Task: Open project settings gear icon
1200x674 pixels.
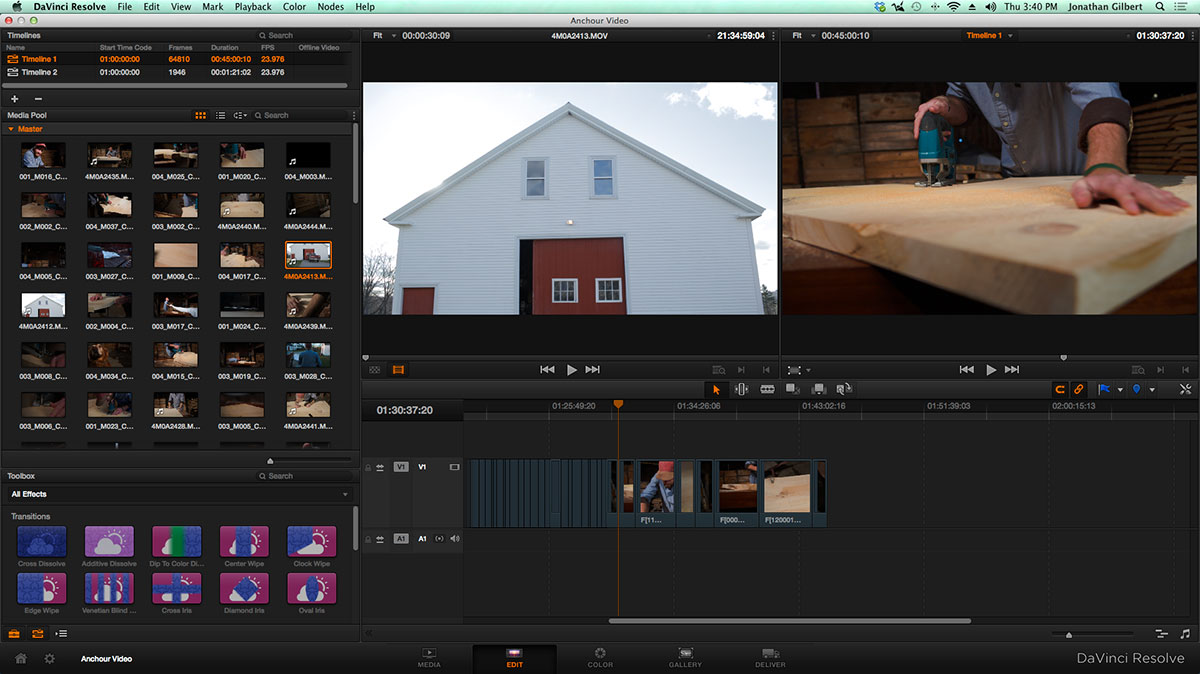Action: pos(49,659)
